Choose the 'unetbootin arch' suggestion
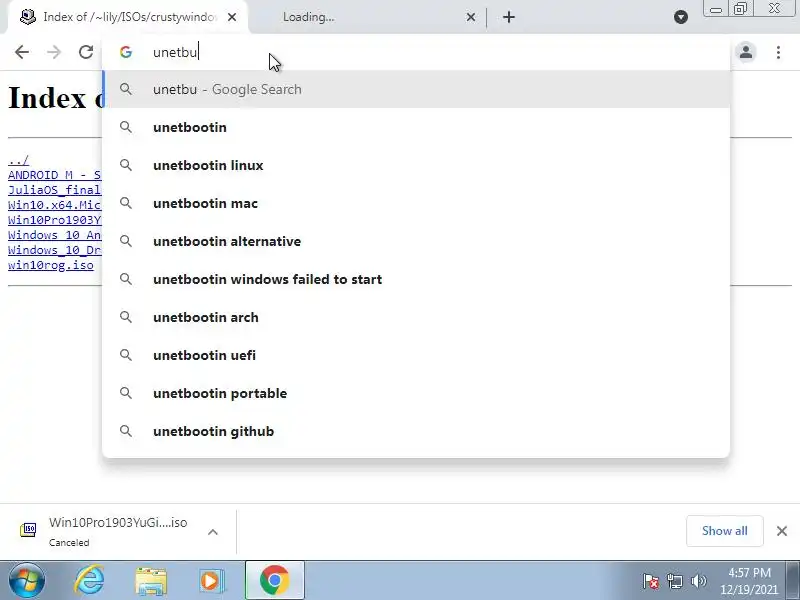 416,317
